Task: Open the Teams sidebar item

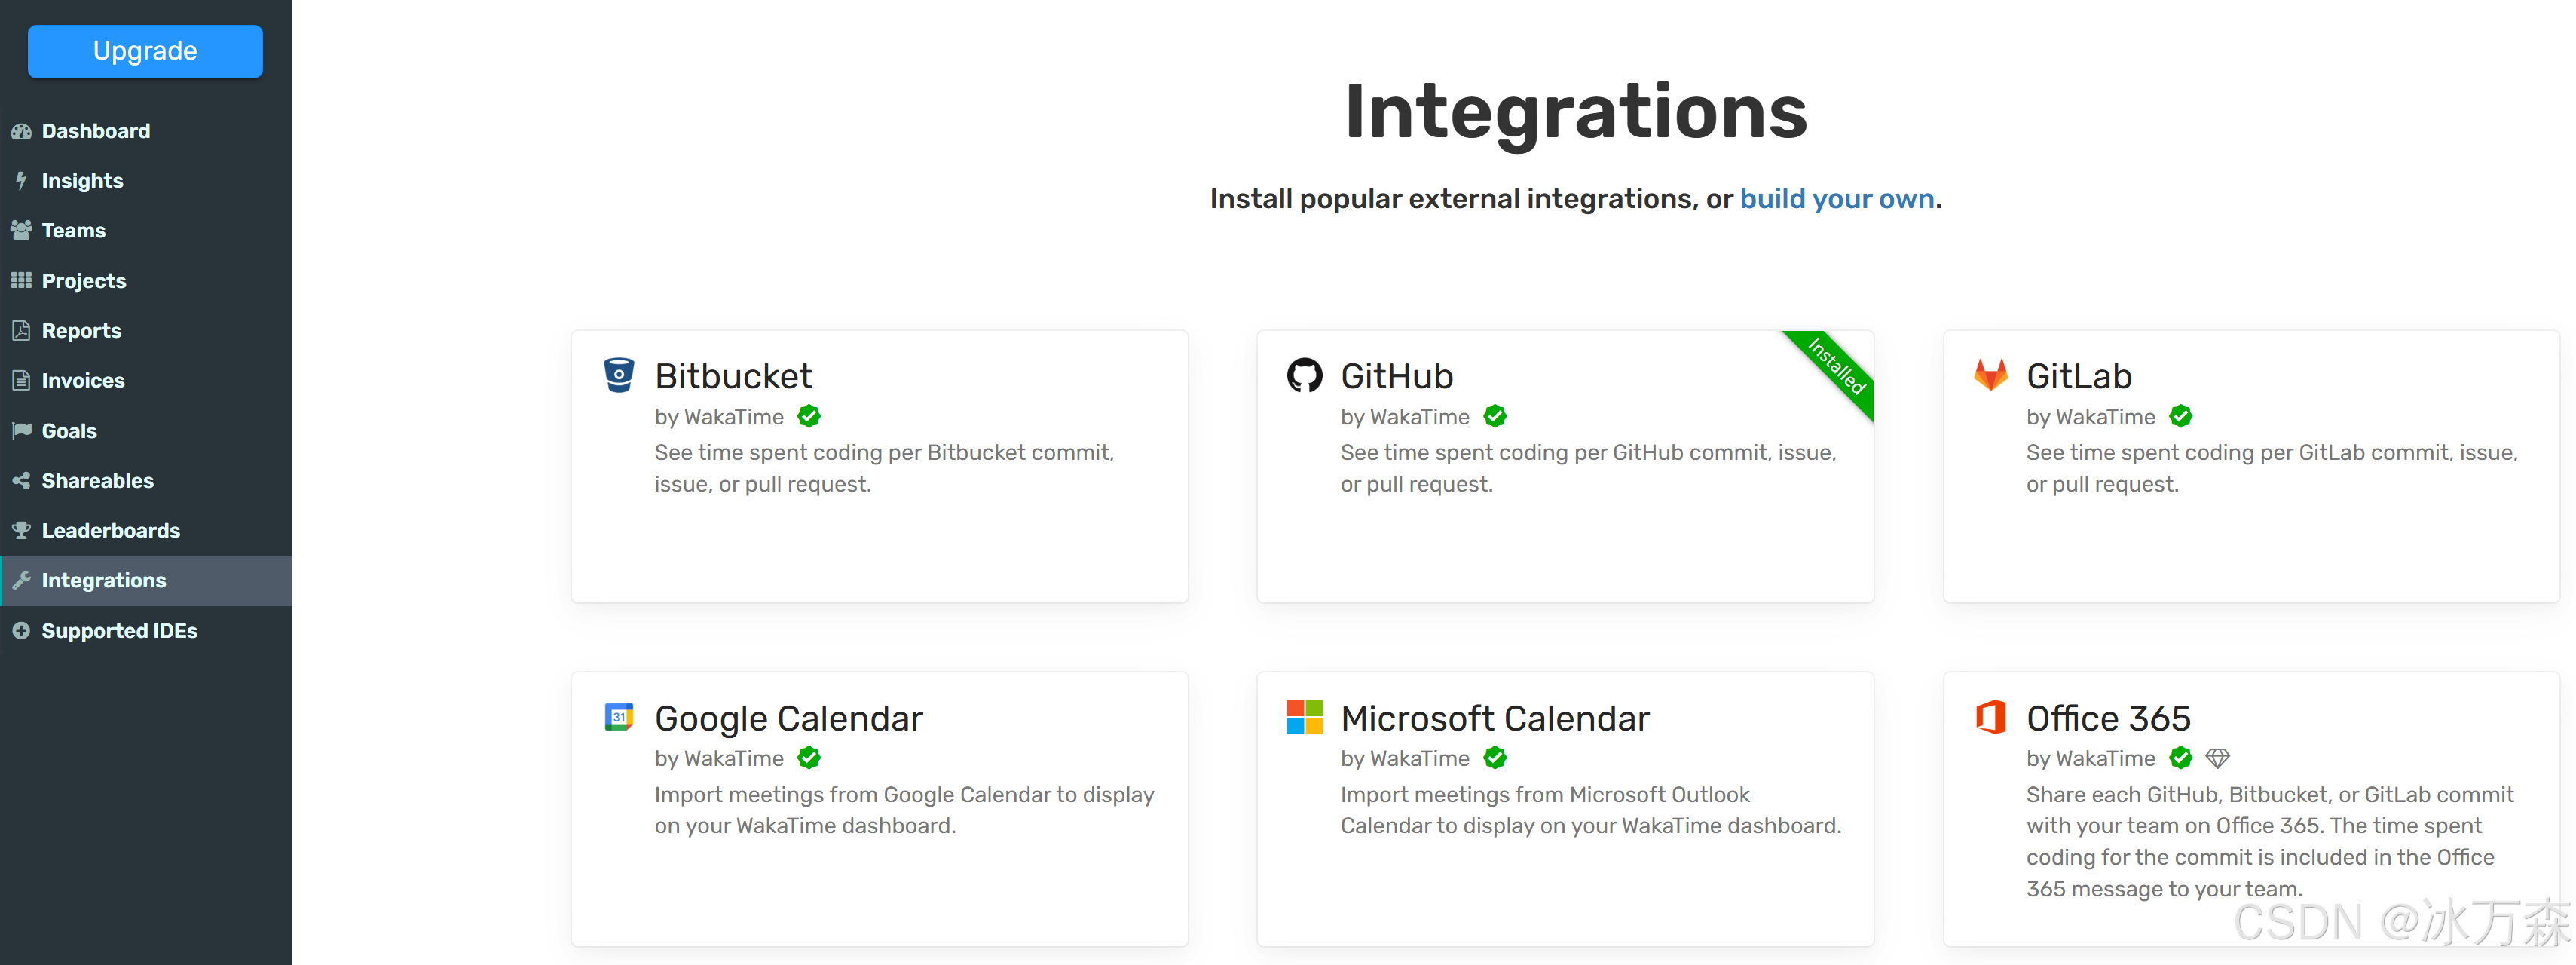Action: [73, 230]
